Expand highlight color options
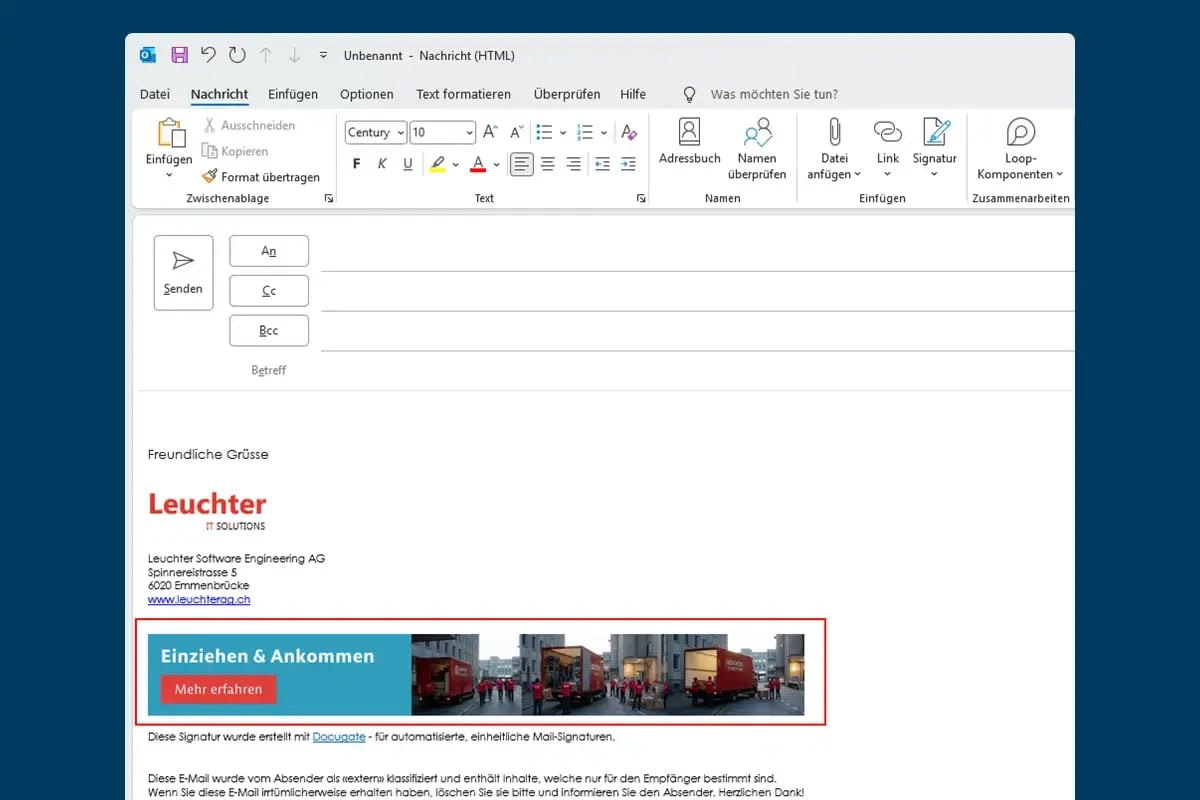Screen dimensions: 1200x800 coord(456,165)
